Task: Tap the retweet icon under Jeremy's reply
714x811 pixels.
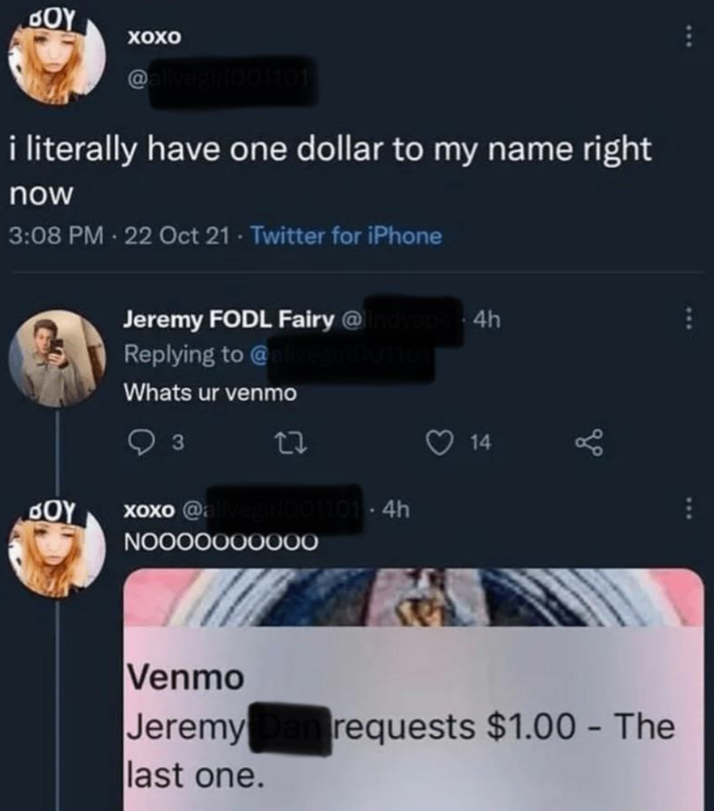Action: click(x=291, y=443)
